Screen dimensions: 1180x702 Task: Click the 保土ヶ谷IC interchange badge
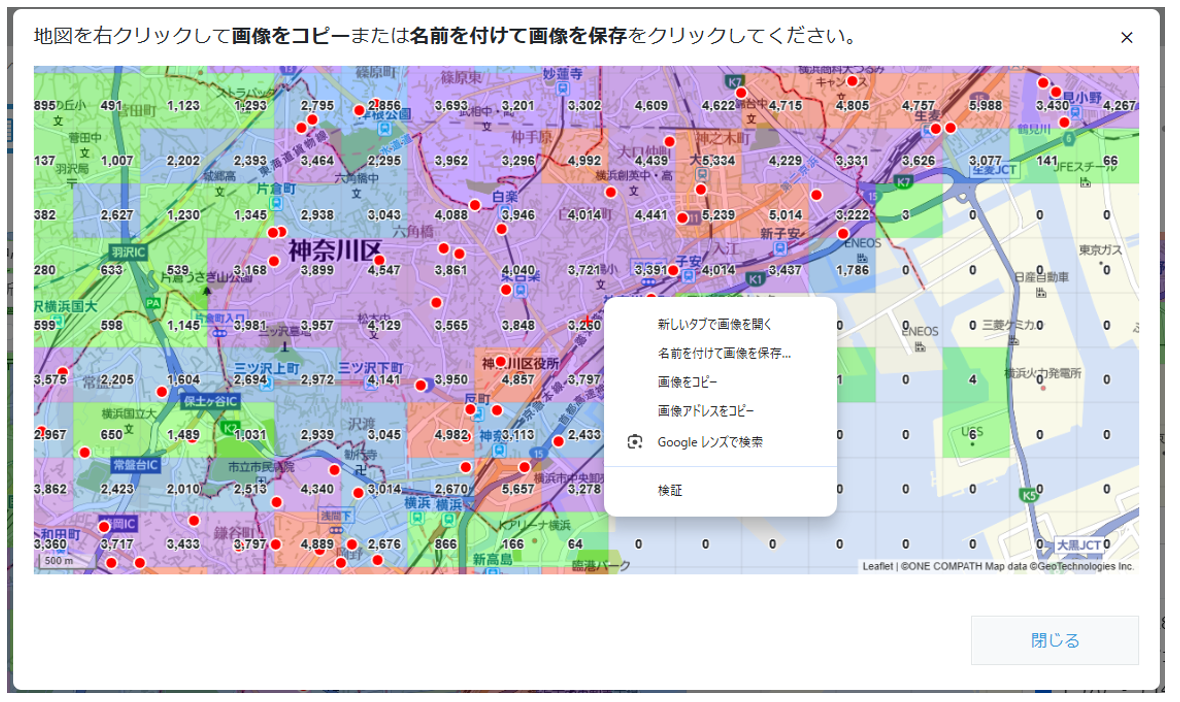[210, 401]
